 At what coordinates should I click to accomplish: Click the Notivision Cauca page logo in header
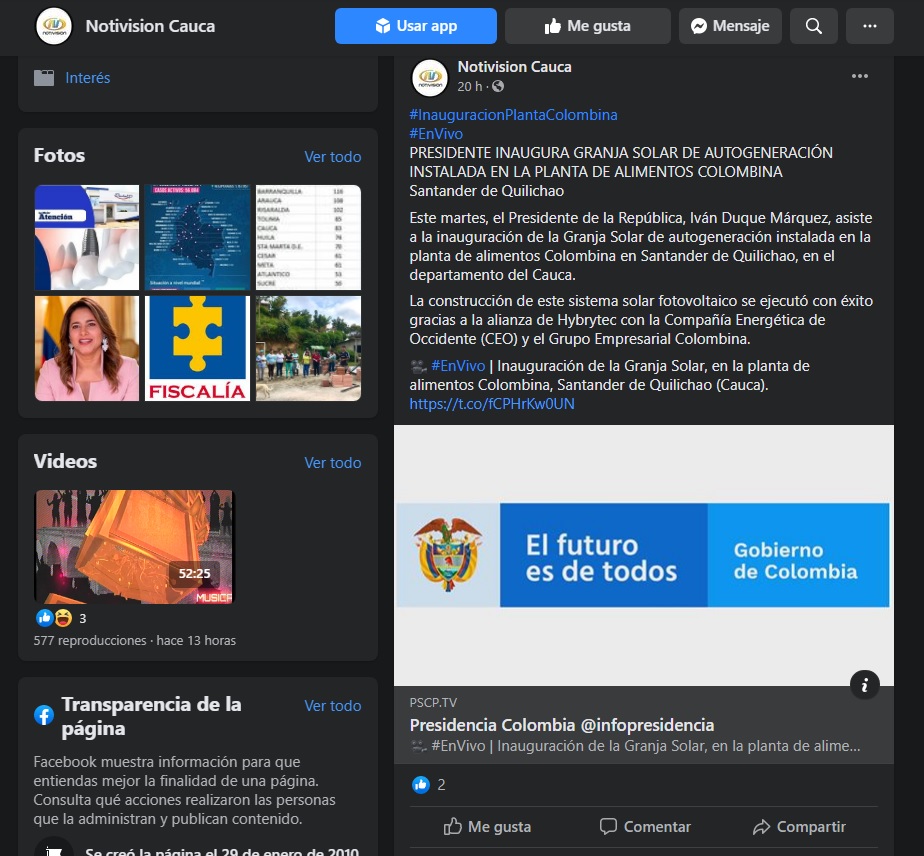pyautogui.click(x=54, y=26)
